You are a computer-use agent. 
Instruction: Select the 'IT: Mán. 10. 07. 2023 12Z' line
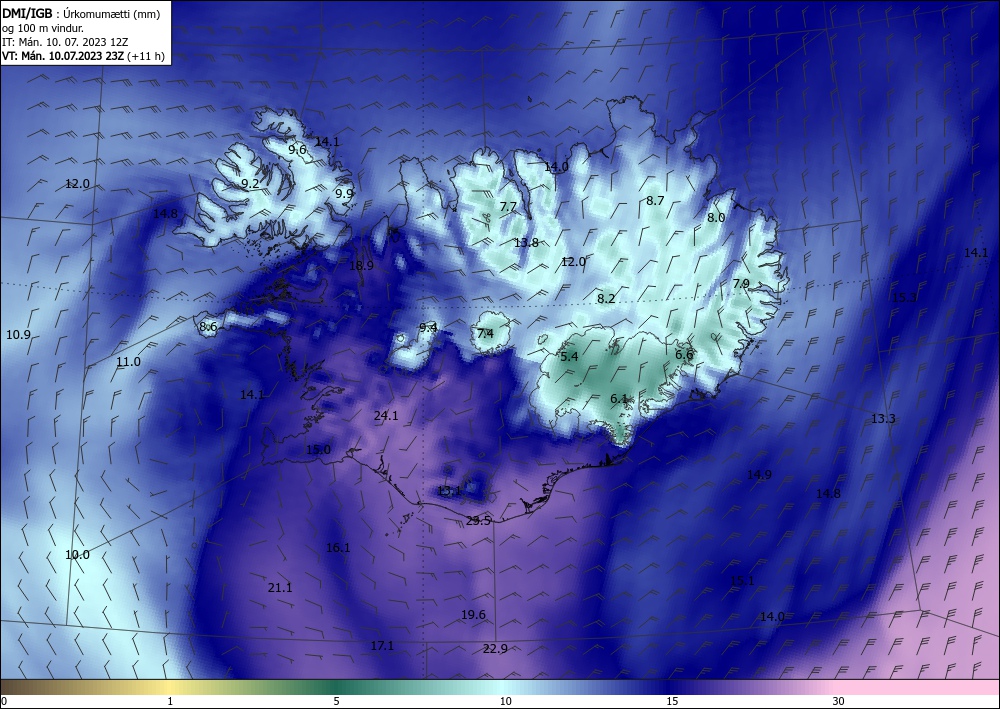64,42
